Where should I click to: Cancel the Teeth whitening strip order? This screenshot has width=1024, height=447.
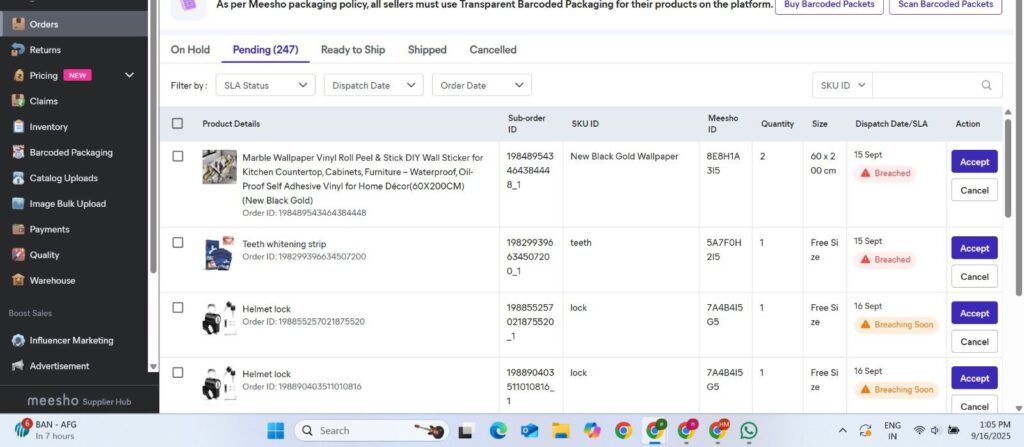tap(974, 276)
